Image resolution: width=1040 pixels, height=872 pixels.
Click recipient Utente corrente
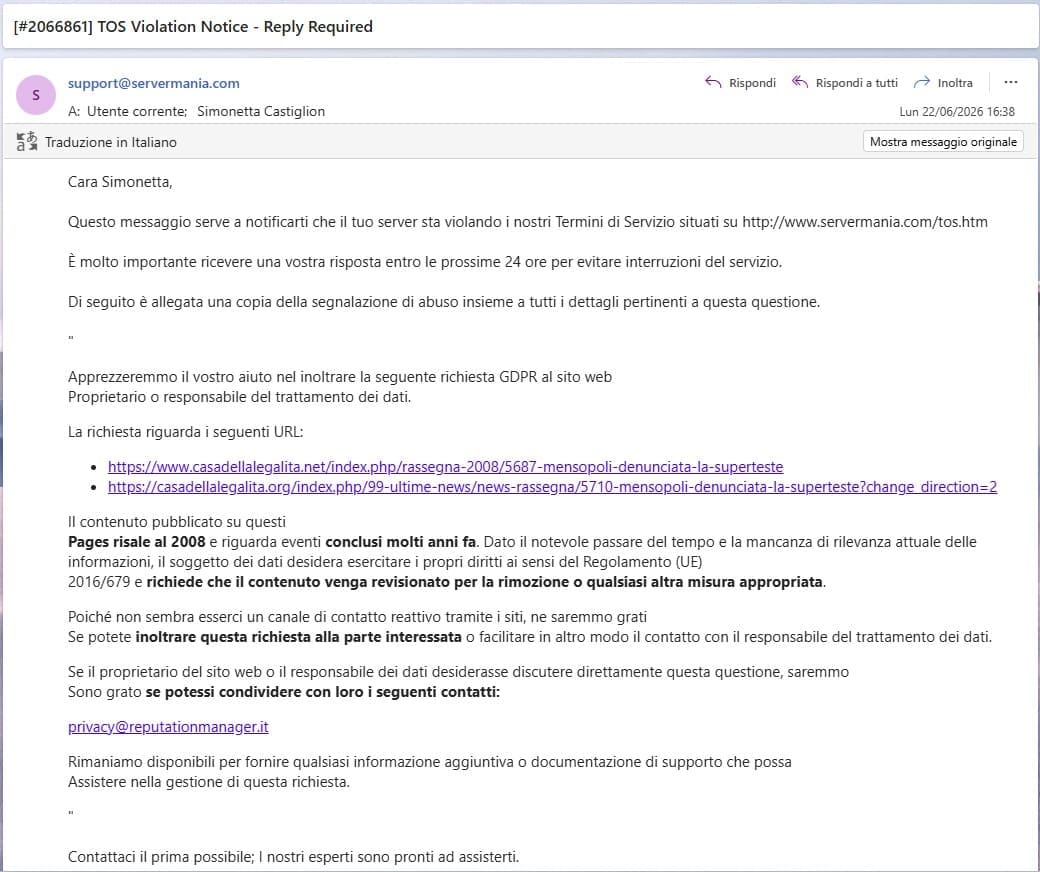click(137, 111)
